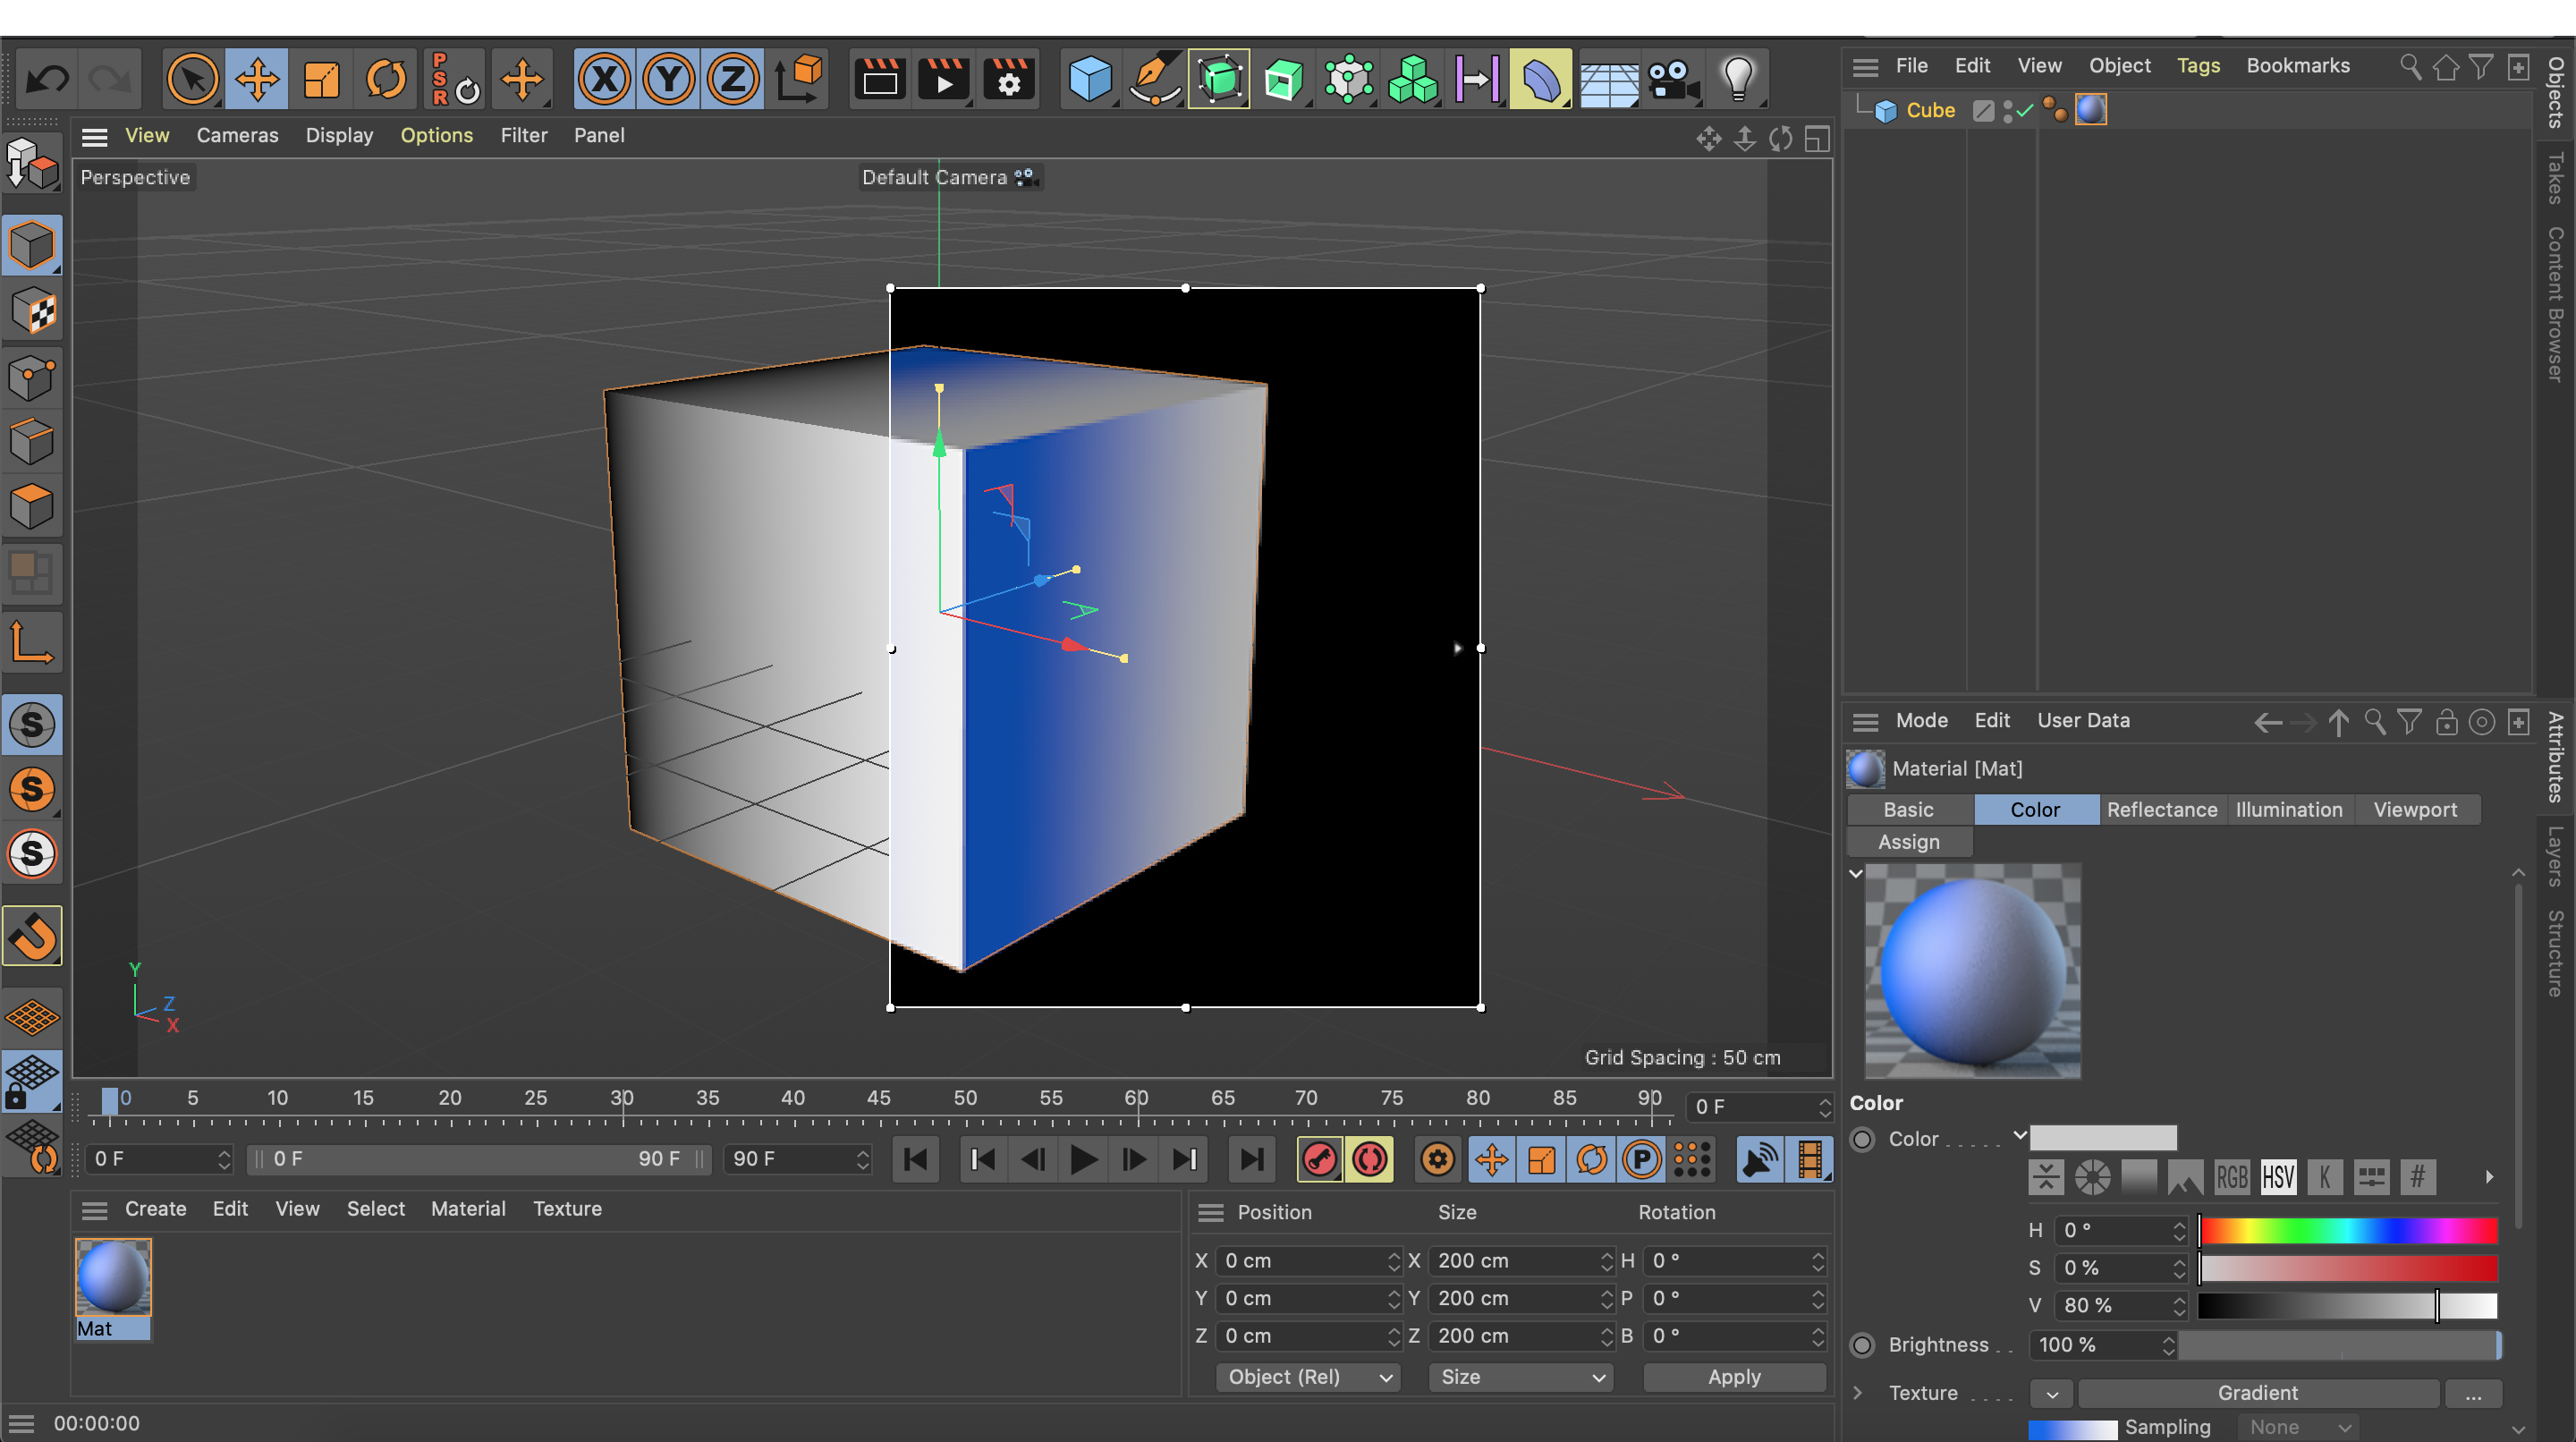Switch to Model mode
Viewport: 2576px width, 1442px height.
click(x=32, y=245)
